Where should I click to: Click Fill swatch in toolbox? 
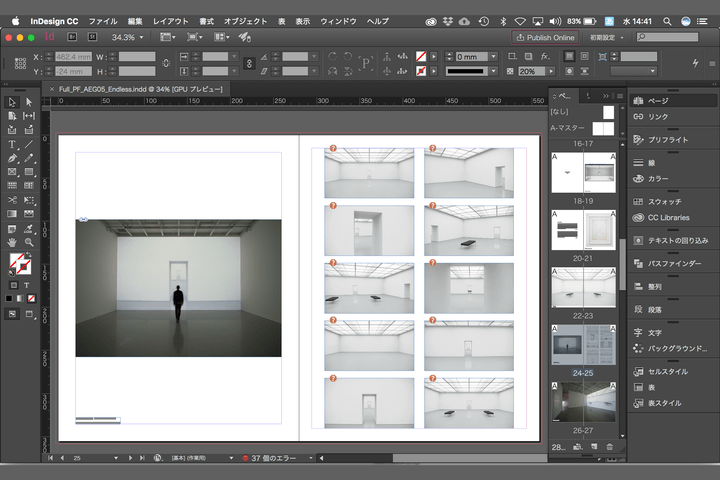click(x=16, y=260)
